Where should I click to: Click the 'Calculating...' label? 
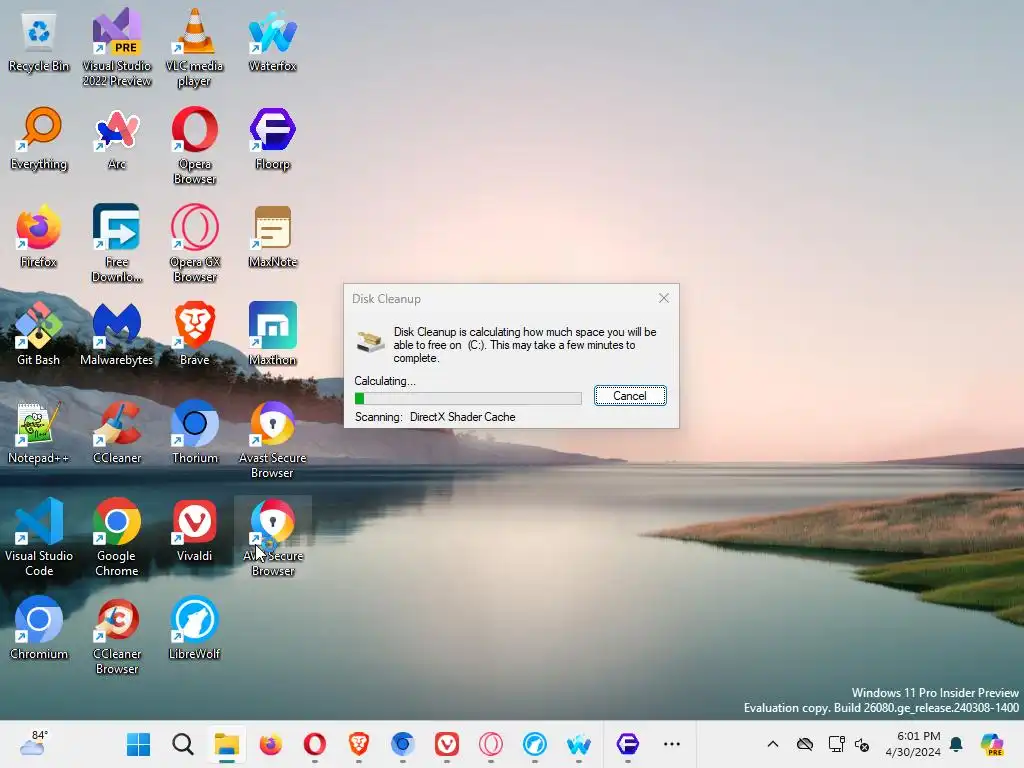(x=385, y=381)
